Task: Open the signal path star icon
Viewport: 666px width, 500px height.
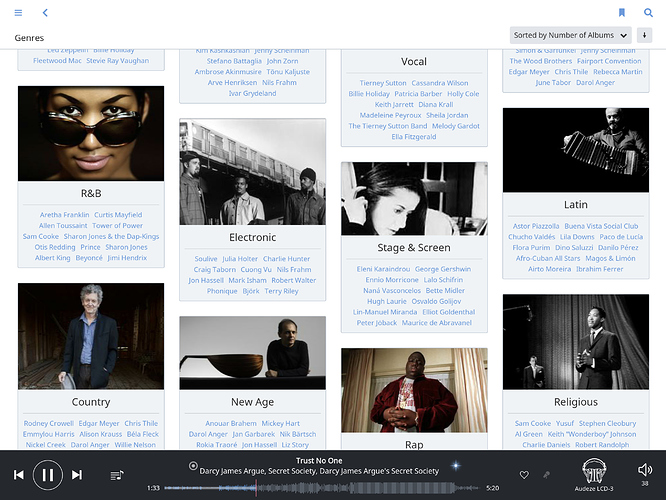Action: 456,466
